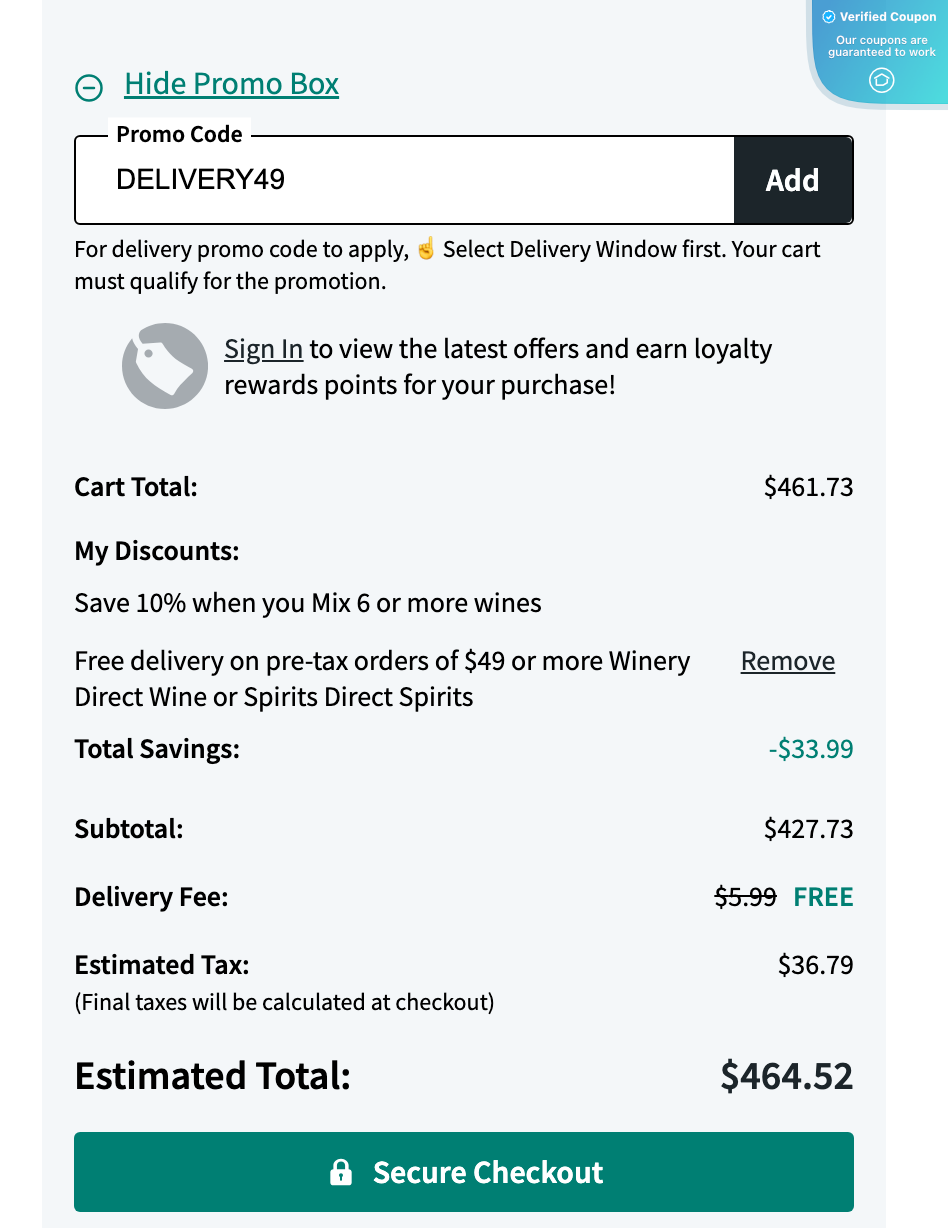Click the -$33.99 total savings amount
The width and height of the screenshot is (948, 1228).
(811, 749)
